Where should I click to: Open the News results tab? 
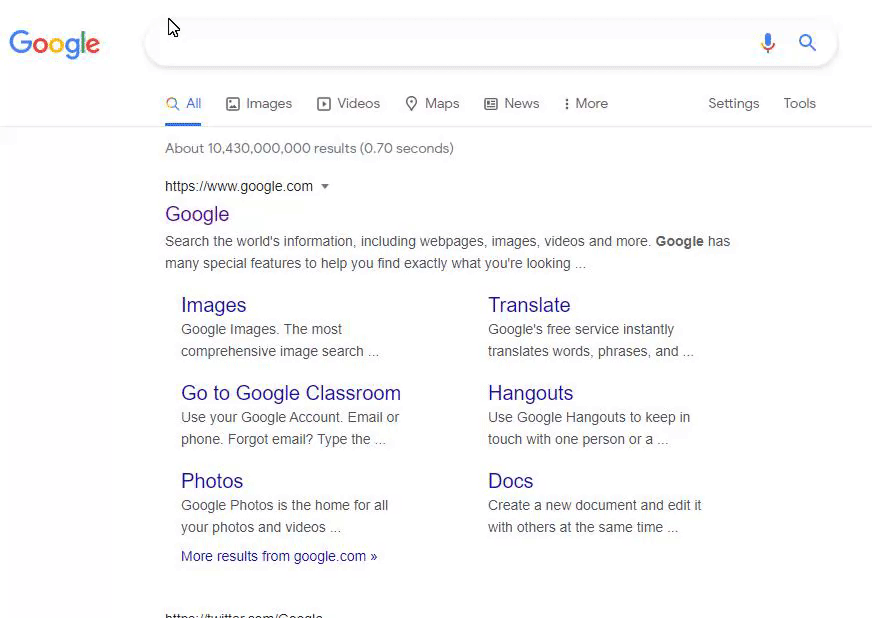[511, 103]
